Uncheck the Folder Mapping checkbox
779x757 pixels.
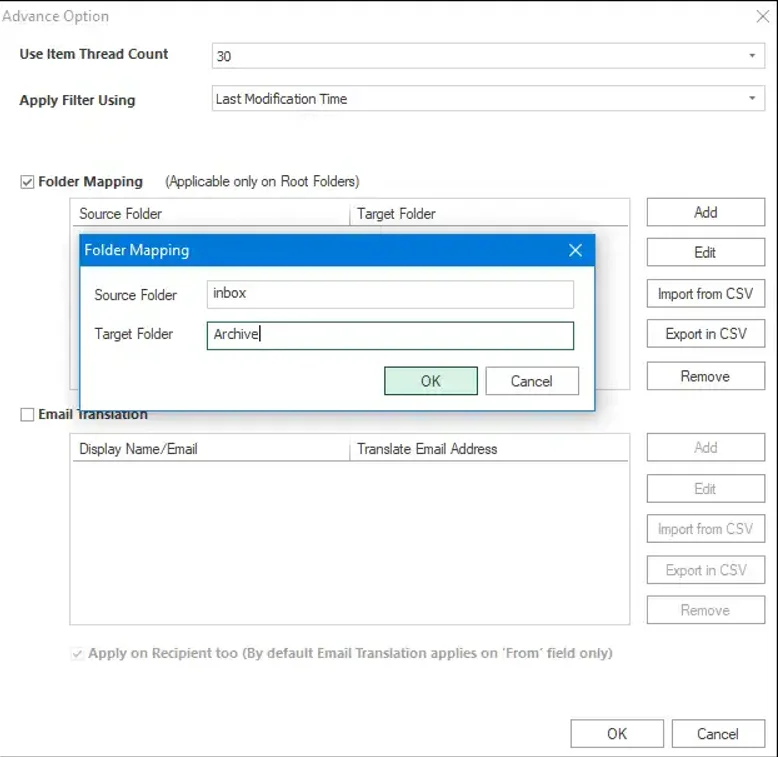click(x=27, y=182)
